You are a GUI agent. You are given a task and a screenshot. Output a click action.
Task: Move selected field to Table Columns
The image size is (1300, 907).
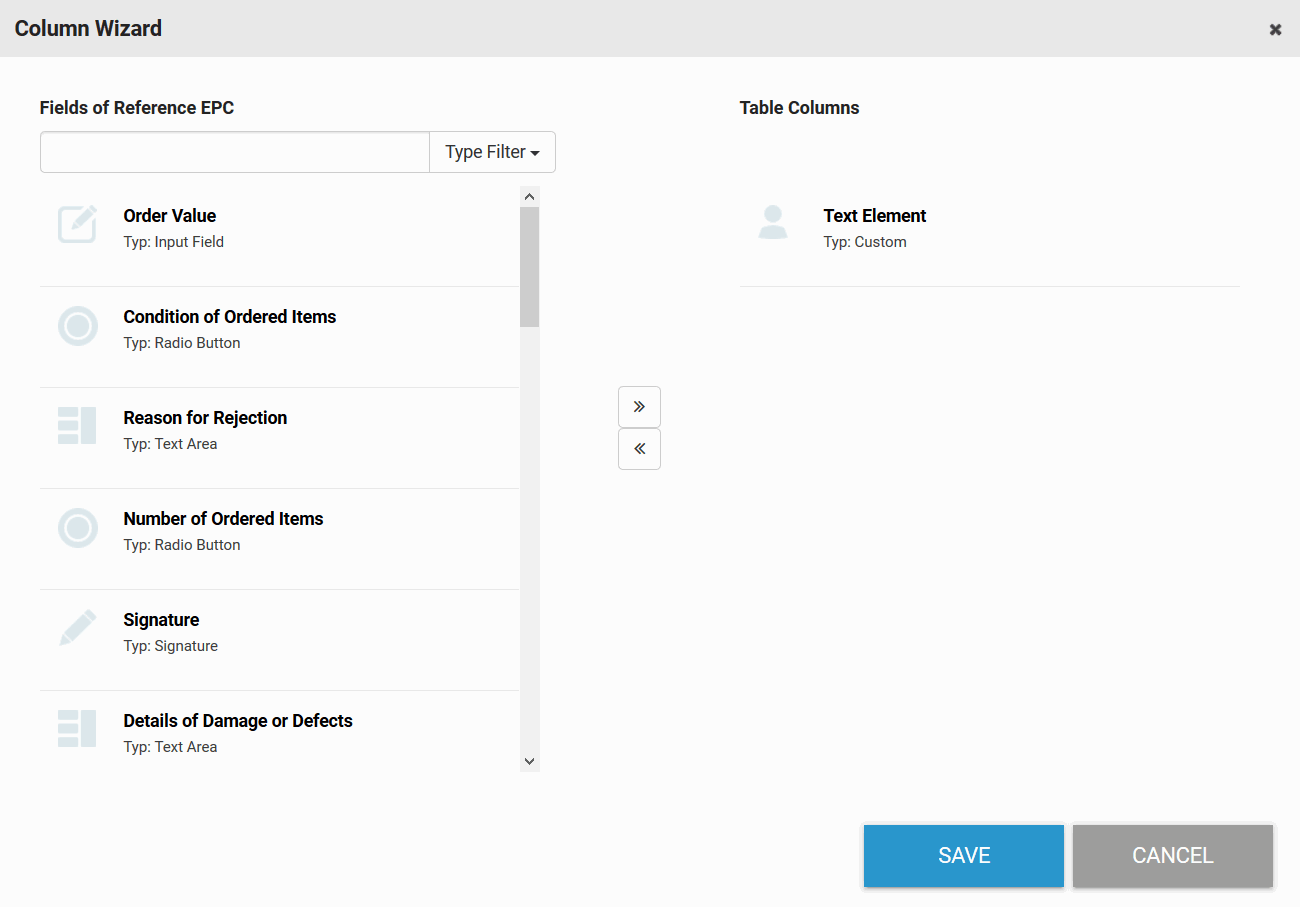pos(639,407)
